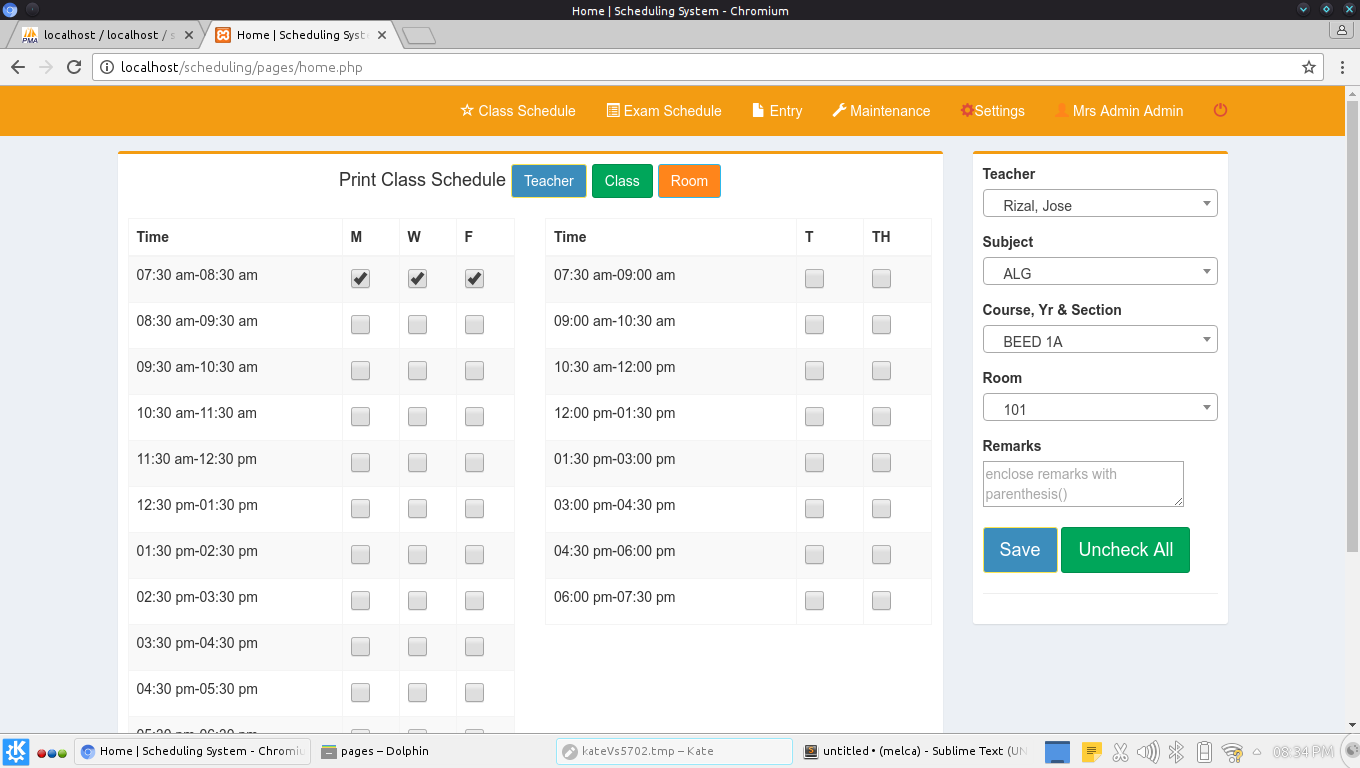Screen dimensions: 1360x768
Task: Open the Subject dropdown showing ALG
Action: (1100, 271)
